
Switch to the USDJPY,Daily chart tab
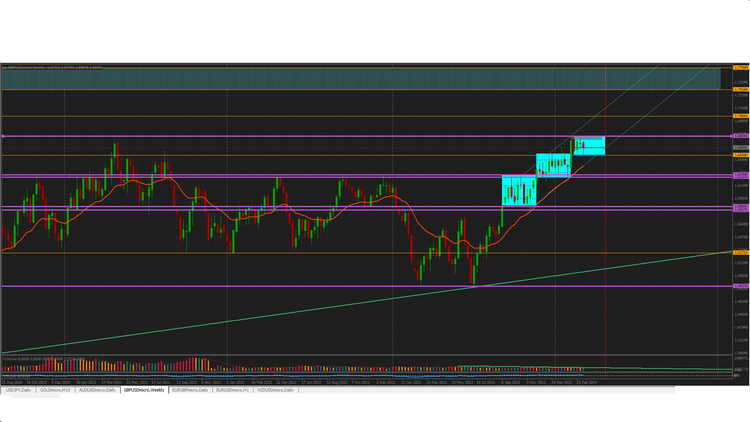18,390
